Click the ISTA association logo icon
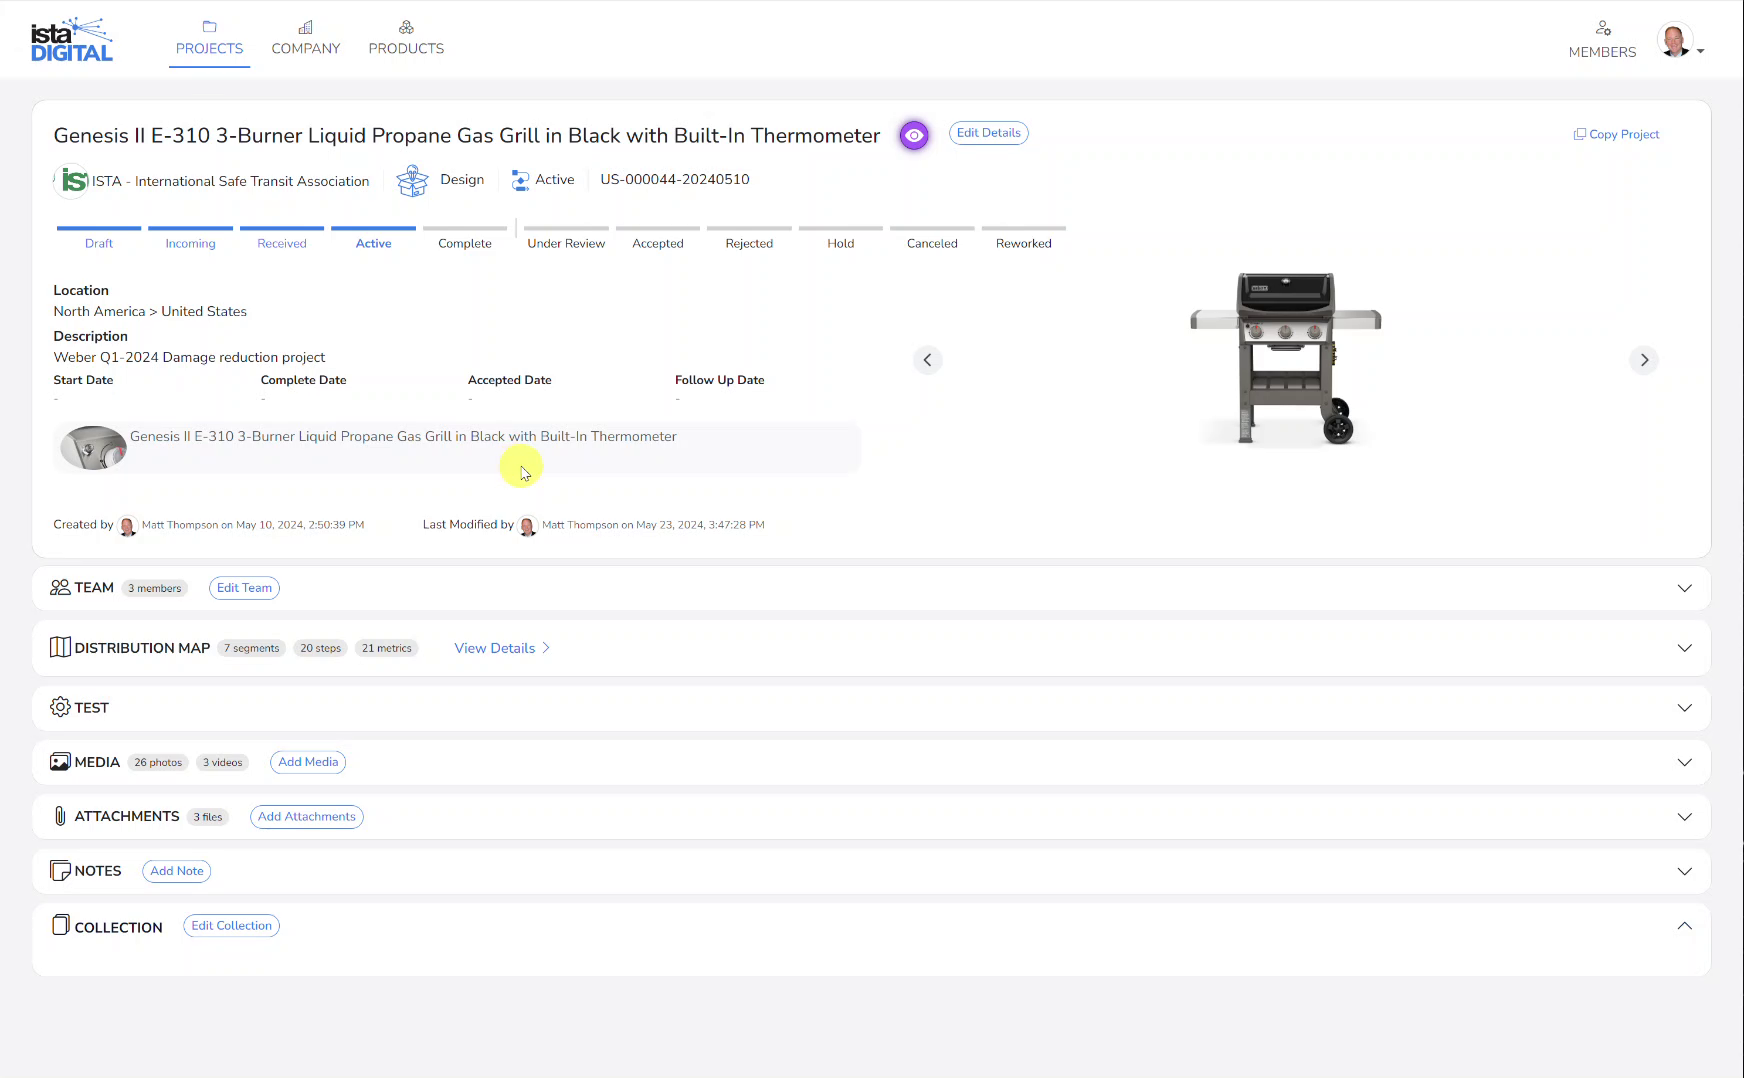This screenshot has height=1078, width=1744. pos(72,180)
